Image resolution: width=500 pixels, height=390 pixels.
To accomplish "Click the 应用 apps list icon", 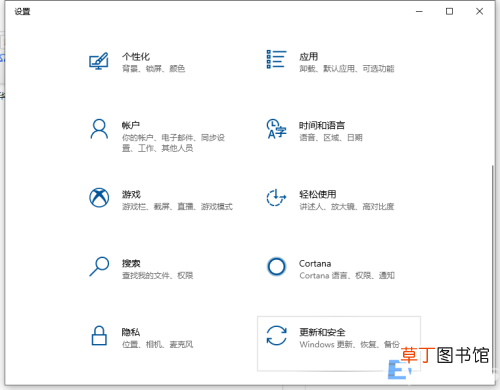I will tap(276, 59).
